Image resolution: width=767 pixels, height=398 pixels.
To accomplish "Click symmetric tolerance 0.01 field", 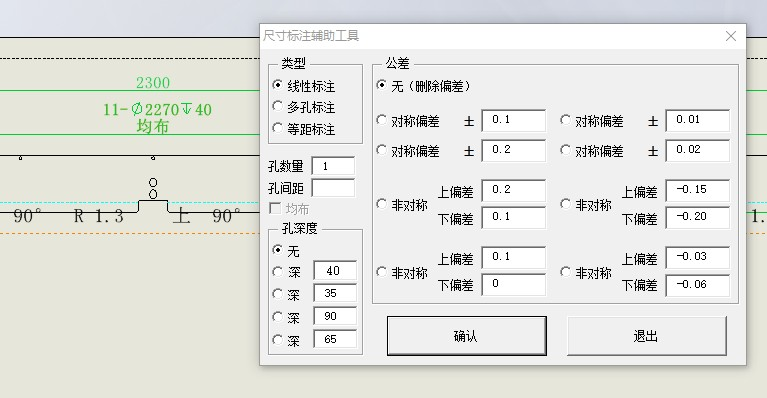I will 698,120.
